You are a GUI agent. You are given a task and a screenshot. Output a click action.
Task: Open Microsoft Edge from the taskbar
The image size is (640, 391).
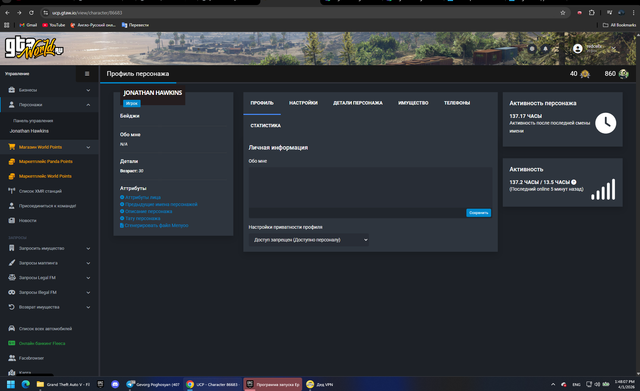pyautogui.click(x=25, y=384)
